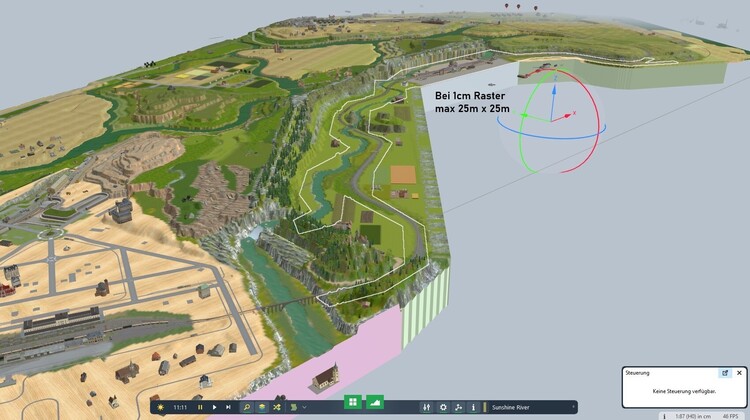
Task: Click the sun time-of-day icon
Action: [x=160, y=408]
